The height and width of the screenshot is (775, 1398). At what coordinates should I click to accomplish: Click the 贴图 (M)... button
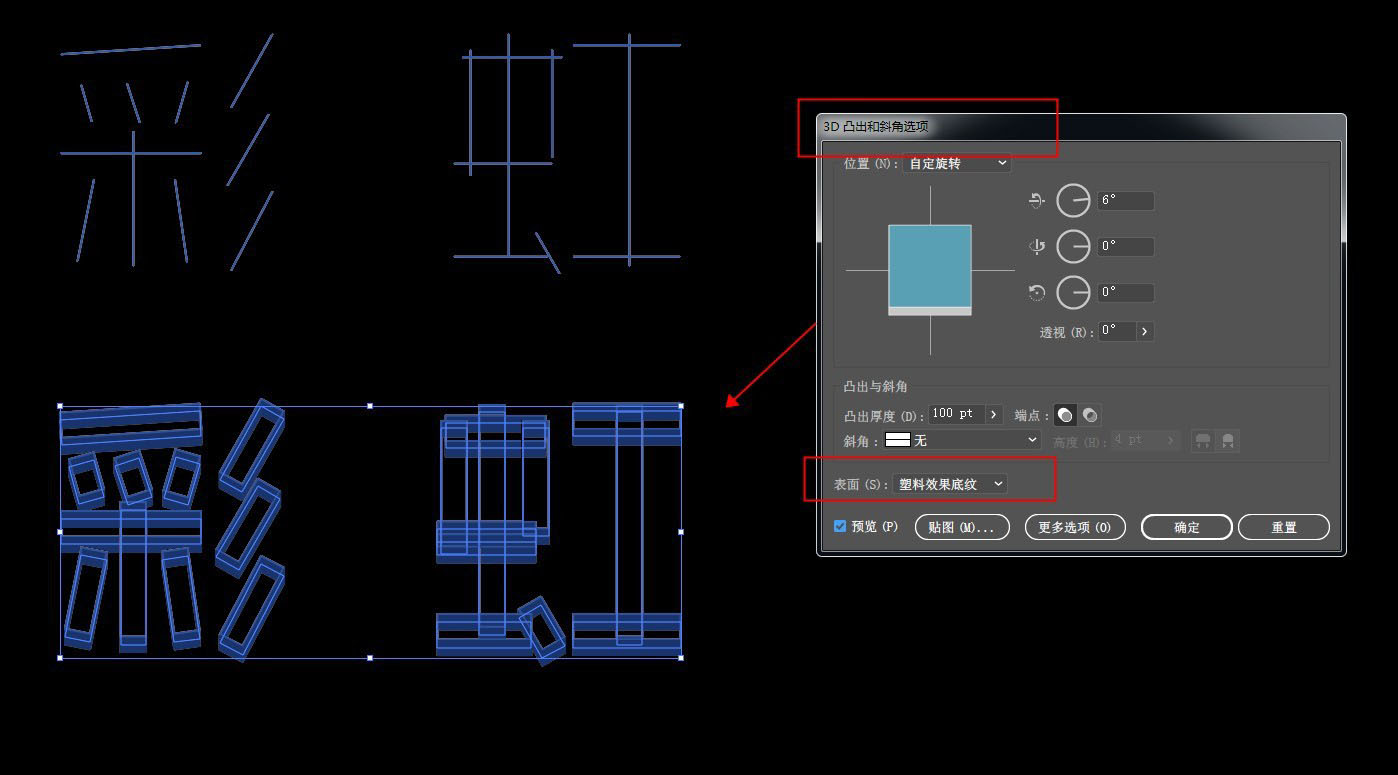tap(962, 527)
